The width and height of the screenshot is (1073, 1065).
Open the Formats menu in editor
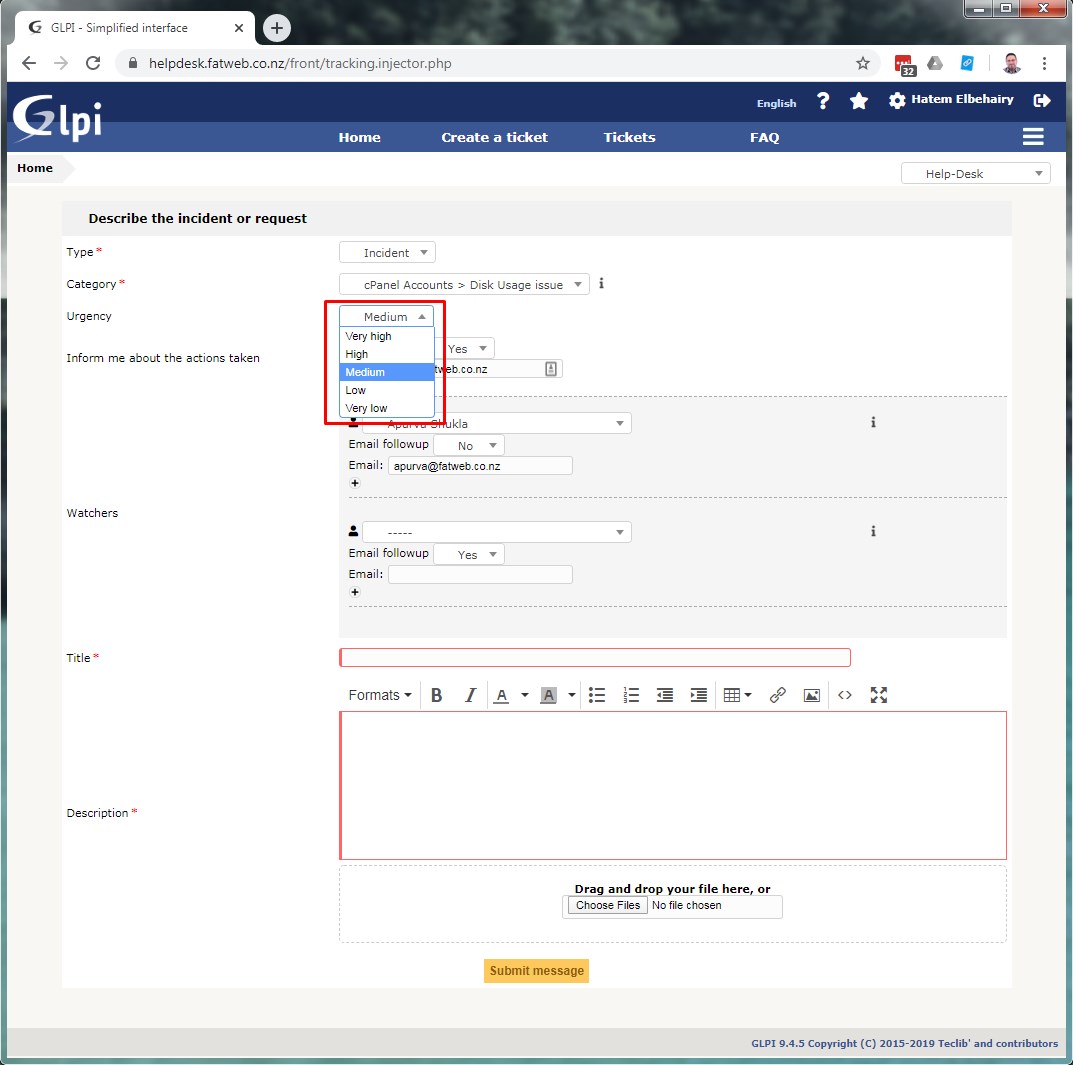[x=380, y=695]
